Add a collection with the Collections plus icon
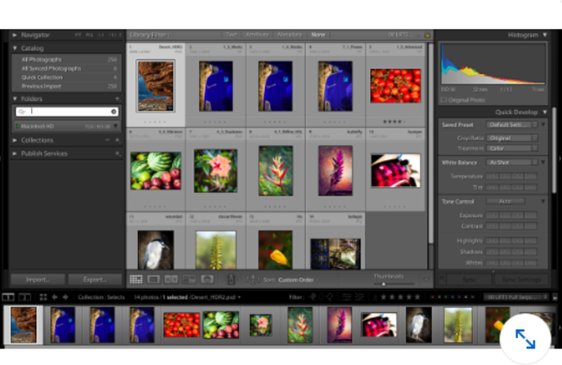The width and height of the screenshot is (562, 365). click(x=117, y=140)
